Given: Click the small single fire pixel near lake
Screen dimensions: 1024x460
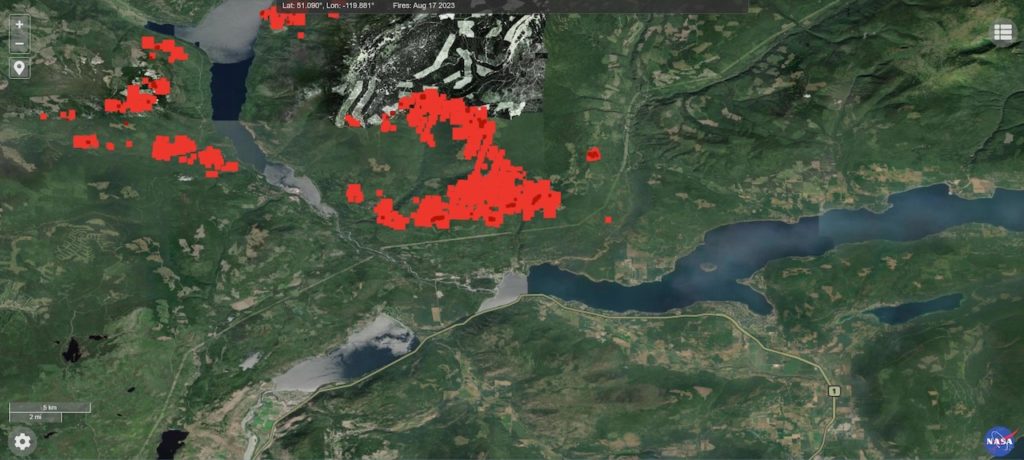Looking at the screenshot, I should (x=608, y=220).
